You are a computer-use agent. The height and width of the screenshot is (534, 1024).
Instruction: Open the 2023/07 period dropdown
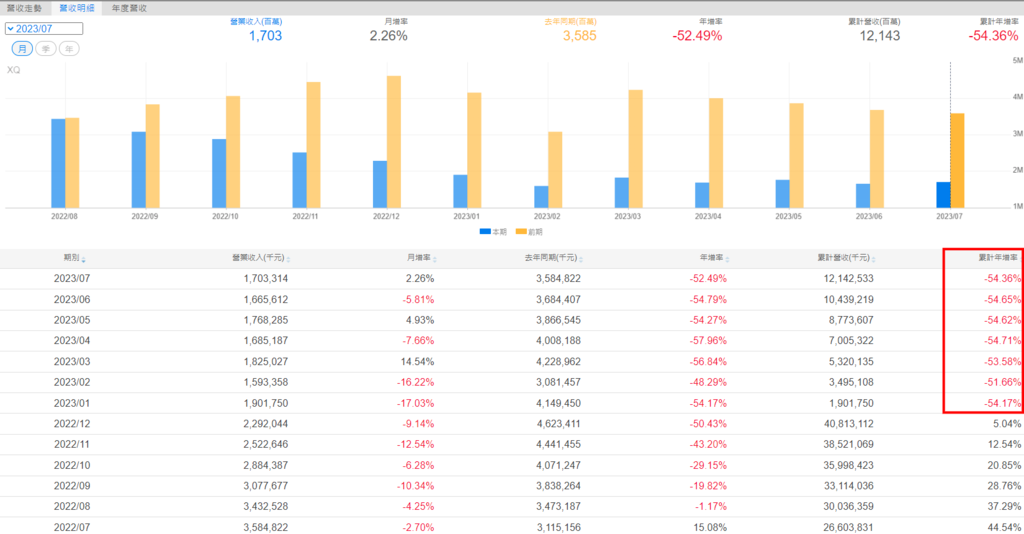(x=44, y=29)
